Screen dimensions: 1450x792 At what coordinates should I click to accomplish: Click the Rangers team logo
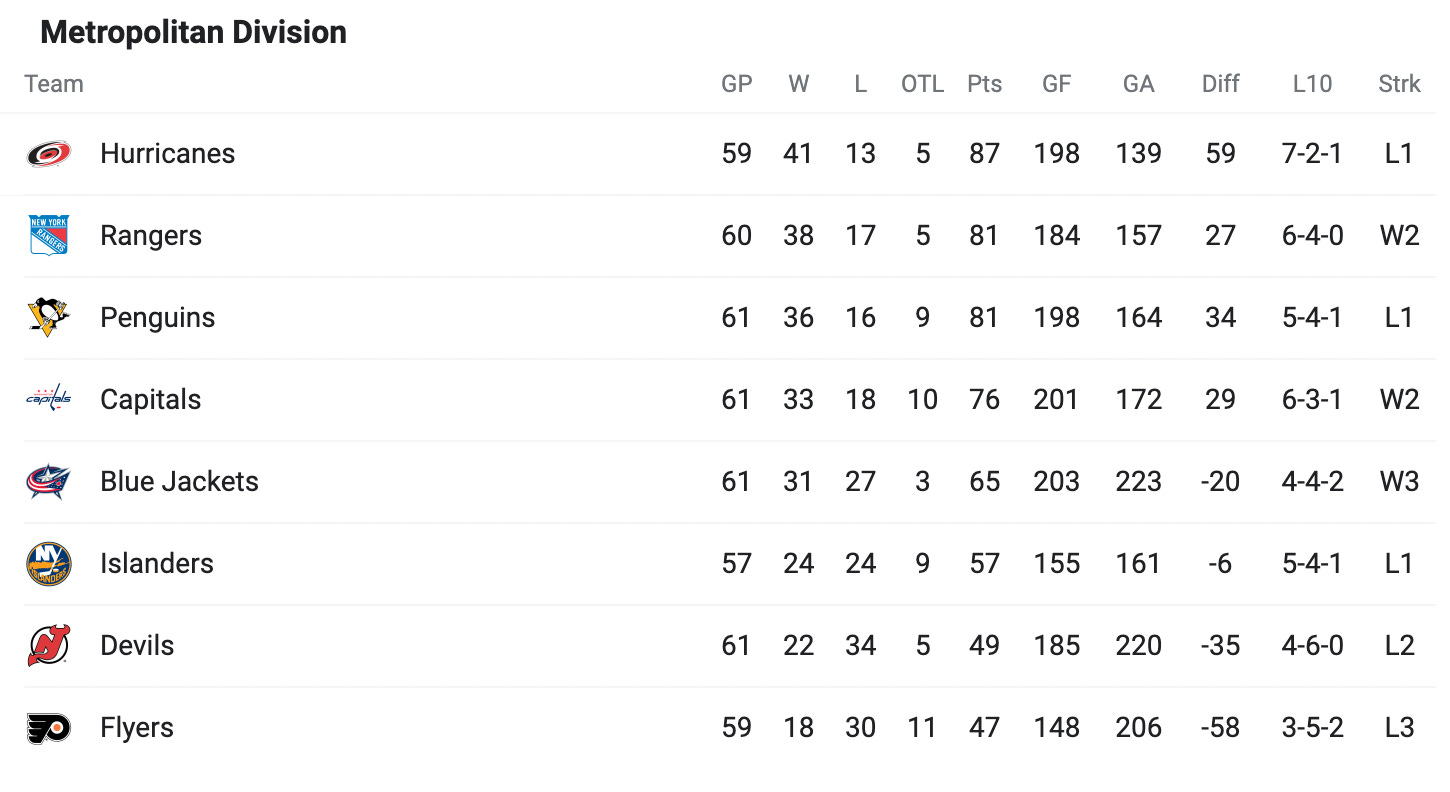49,236
